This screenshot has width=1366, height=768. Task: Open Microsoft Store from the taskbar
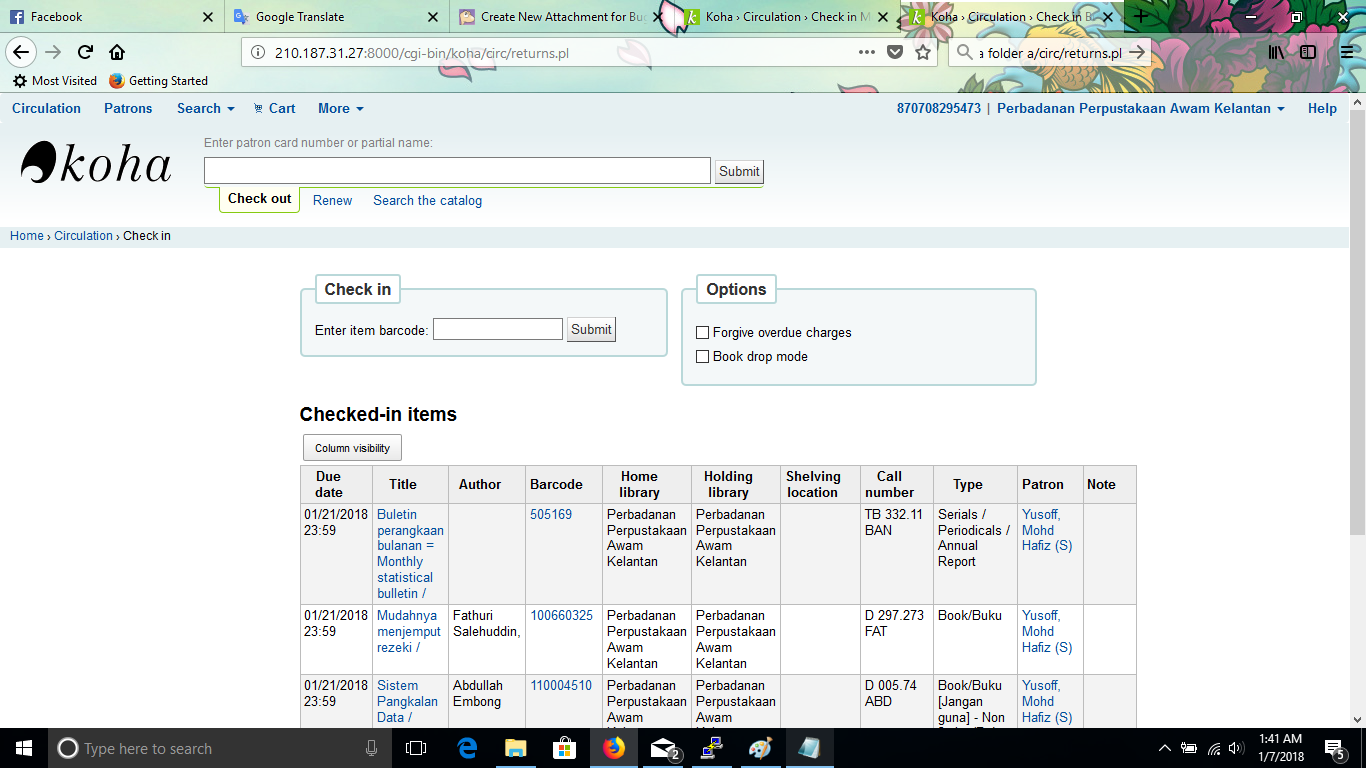[564, 748]
